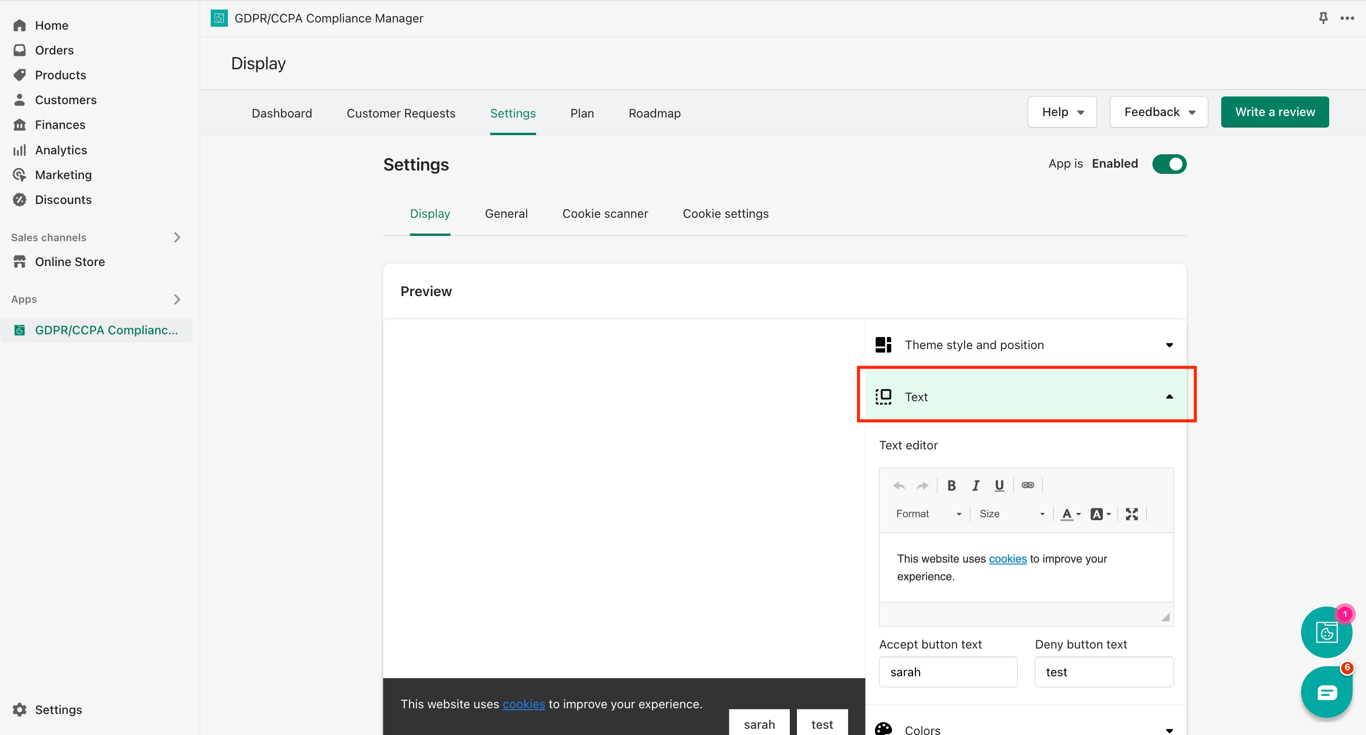Click the Write a review button
The width and height of the screenshot is (1366, 735).
click(1275, 112)
